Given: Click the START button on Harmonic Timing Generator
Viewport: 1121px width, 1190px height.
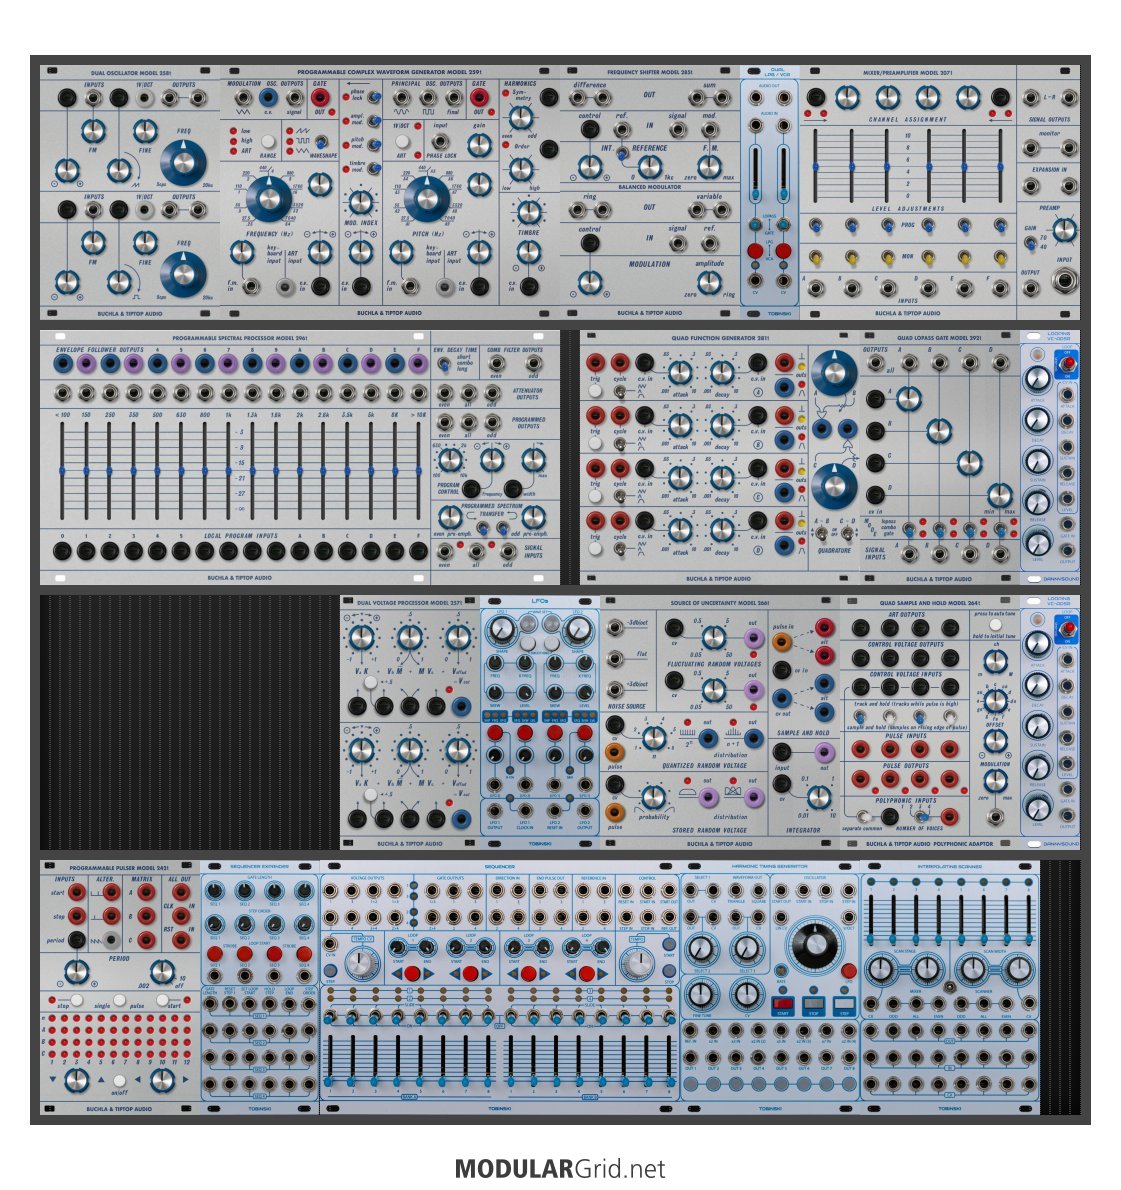Looking at the screenshot, I should (782, 1006).
